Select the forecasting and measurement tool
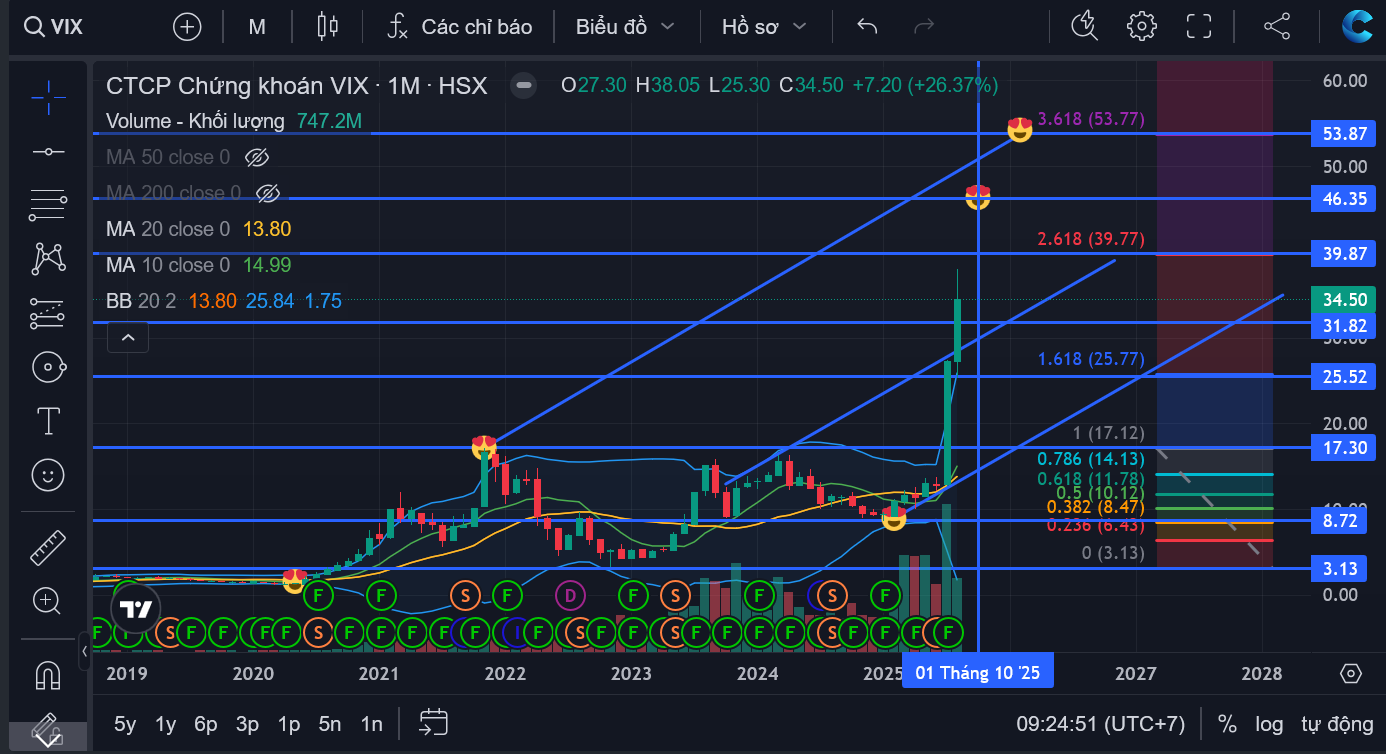Image resolution: width=1386 pixels, height=754 pixels. [48, 313]
